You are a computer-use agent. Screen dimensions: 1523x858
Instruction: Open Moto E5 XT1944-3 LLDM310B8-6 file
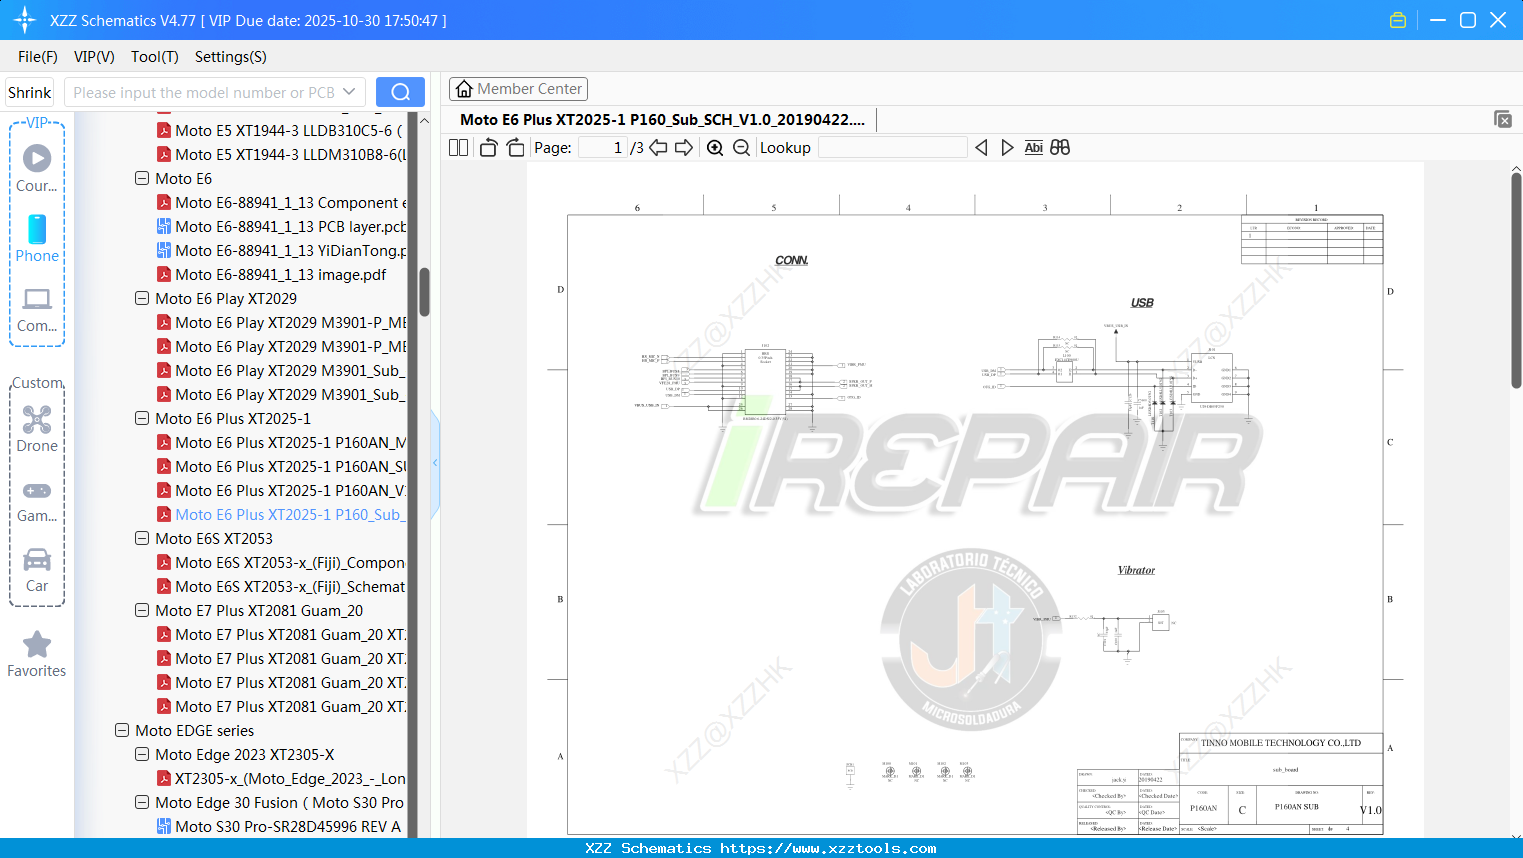tap(281, 155)
